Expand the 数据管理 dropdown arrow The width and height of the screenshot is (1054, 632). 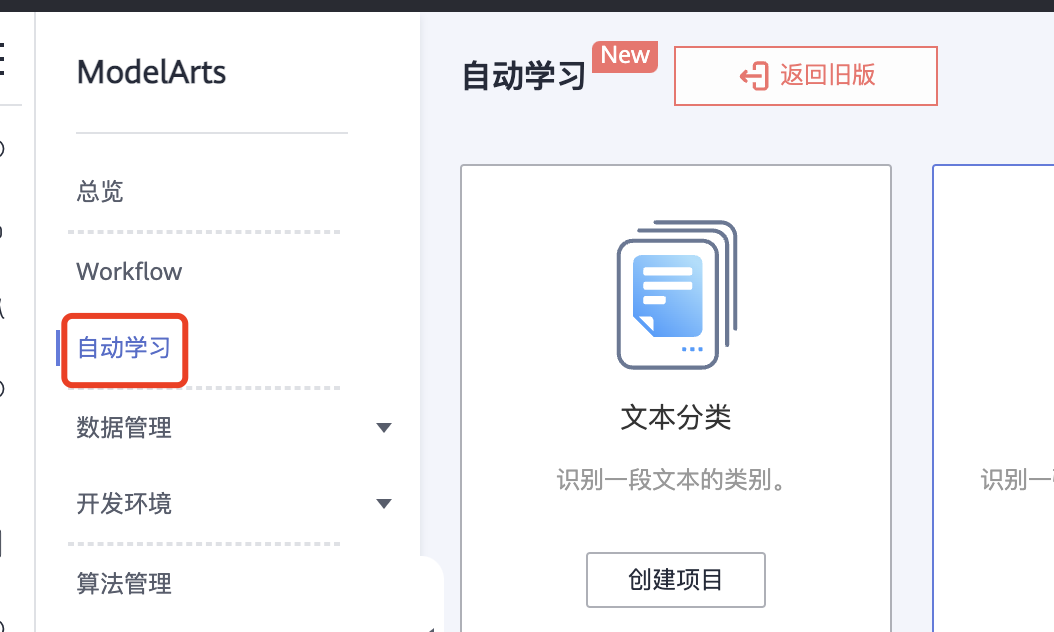(x=384, y=428)
